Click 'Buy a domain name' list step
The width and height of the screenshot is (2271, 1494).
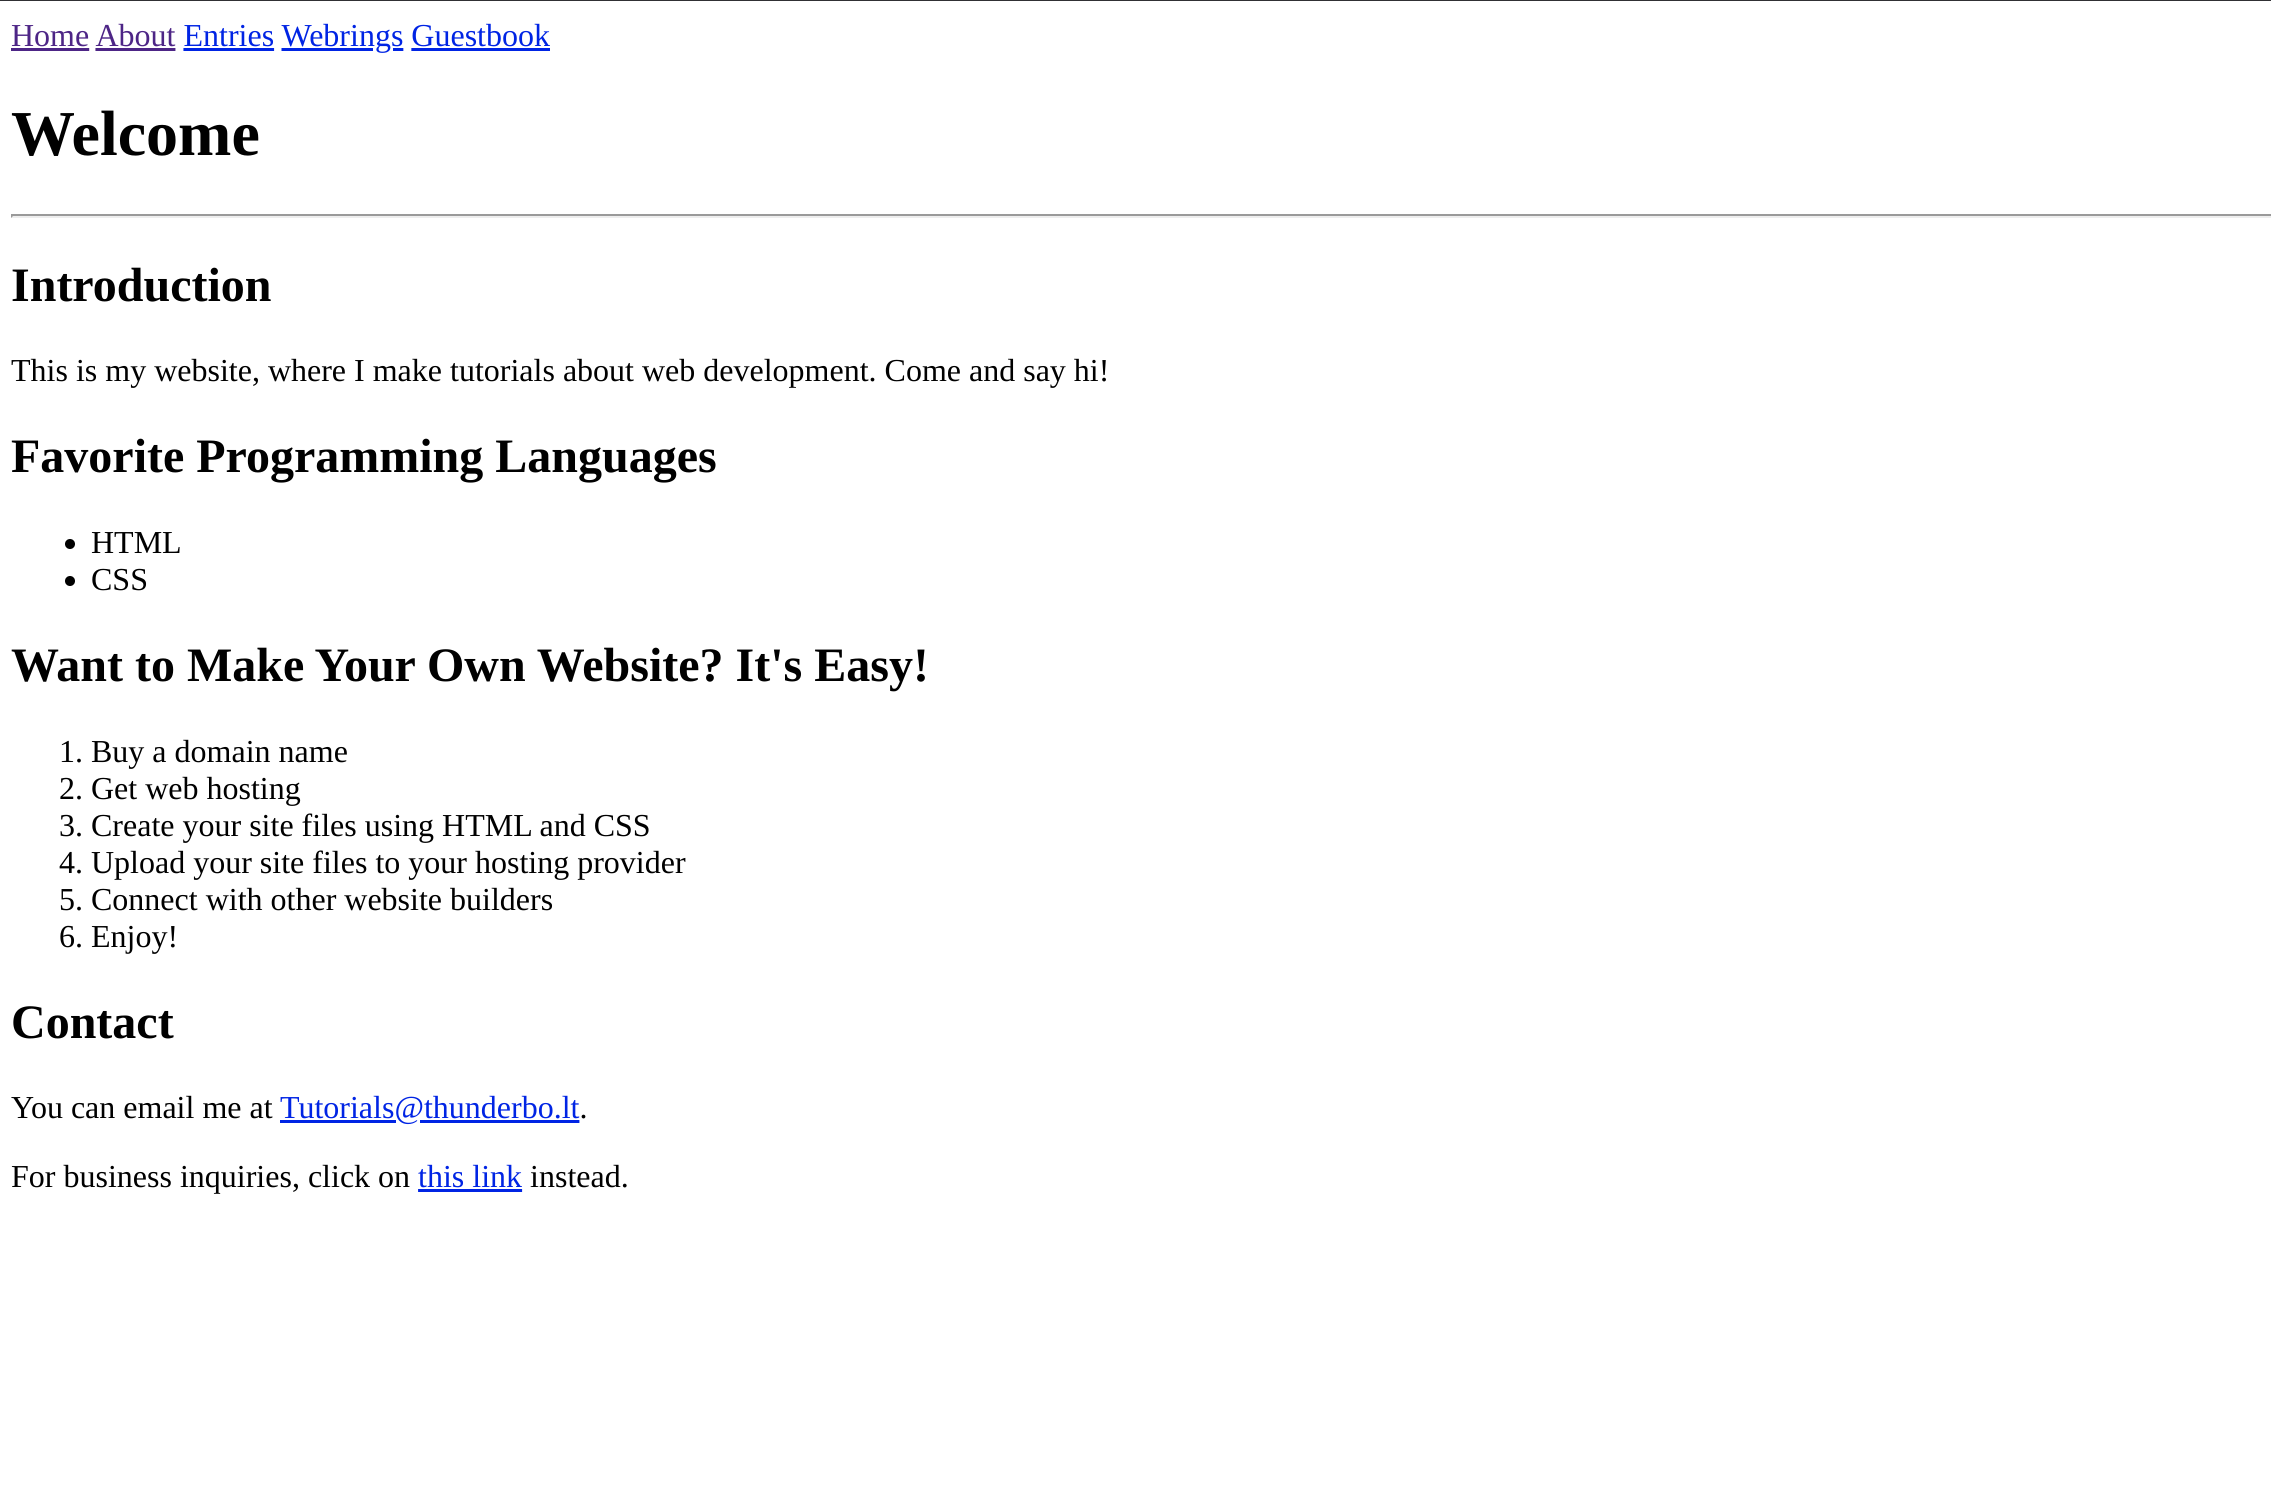[x=219, y=752]
